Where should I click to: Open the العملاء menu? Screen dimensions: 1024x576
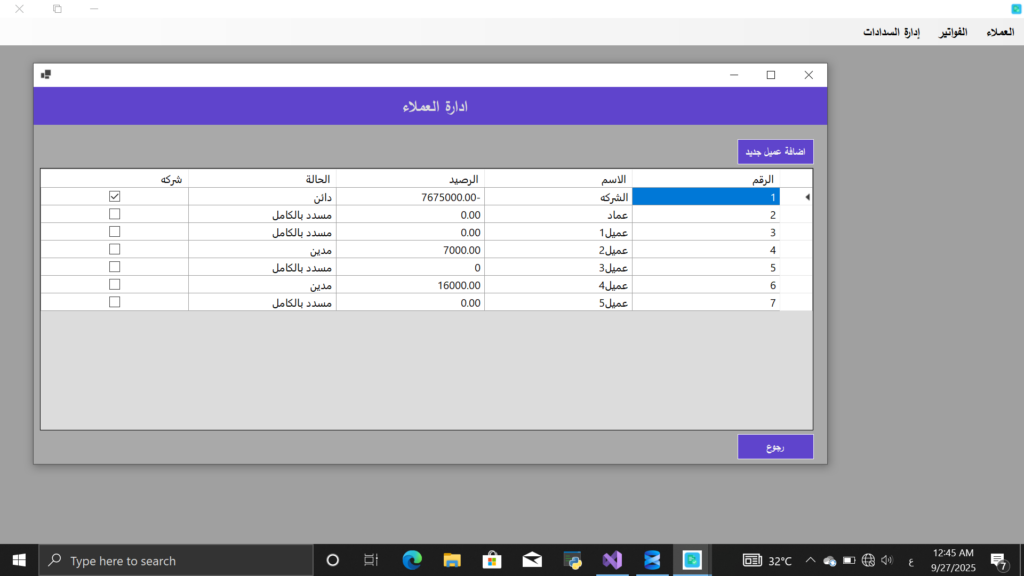(x=1000, y=32)
